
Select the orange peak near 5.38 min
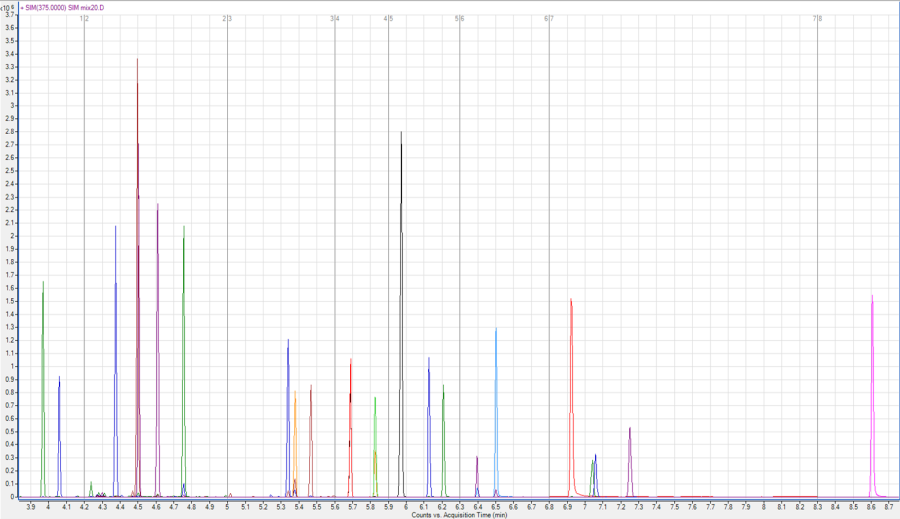pyautogui.click(x=295, y=444)
